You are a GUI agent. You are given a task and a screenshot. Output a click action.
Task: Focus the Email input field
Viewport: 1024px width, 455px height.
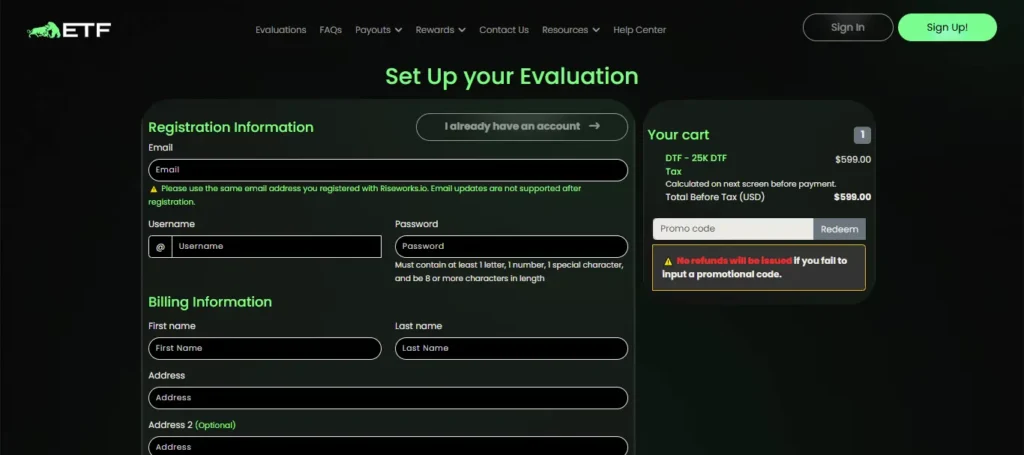(x=388, y=170)
